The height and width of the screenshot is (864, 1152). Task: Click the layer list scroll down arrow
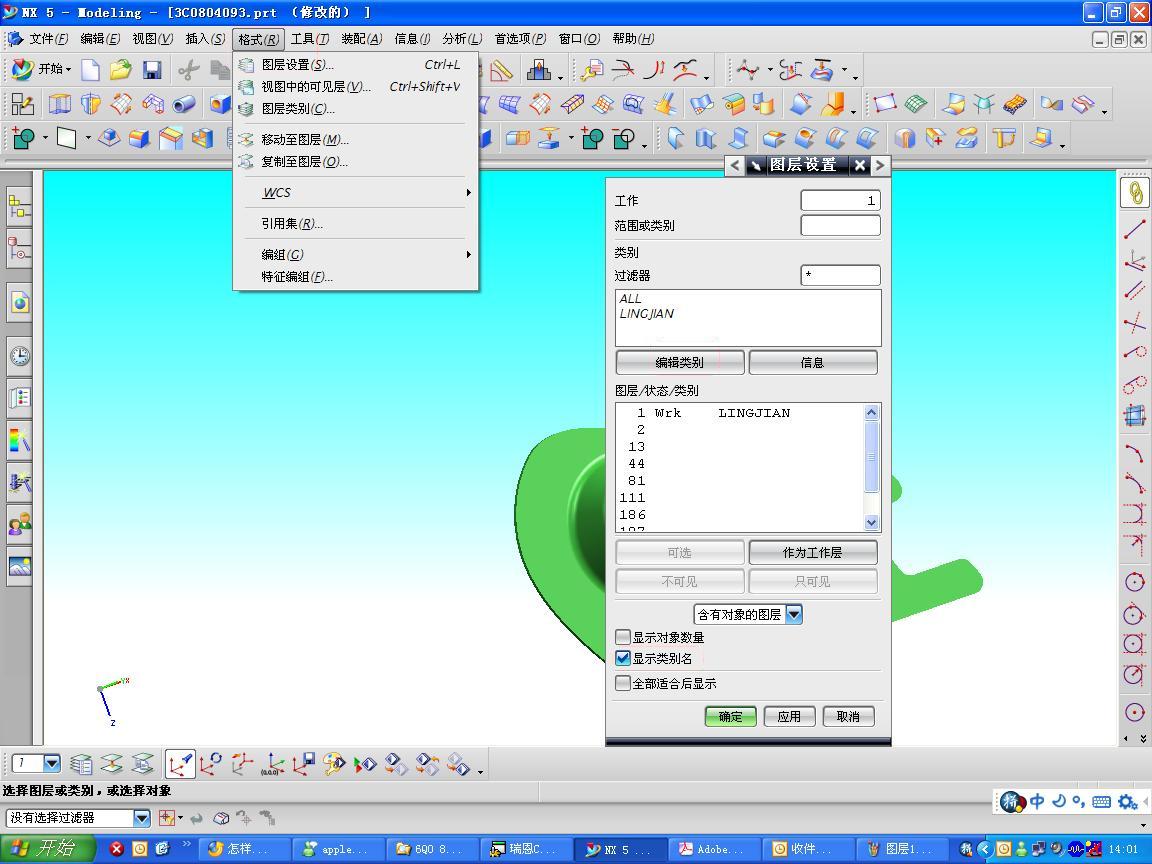coord(871,522)
